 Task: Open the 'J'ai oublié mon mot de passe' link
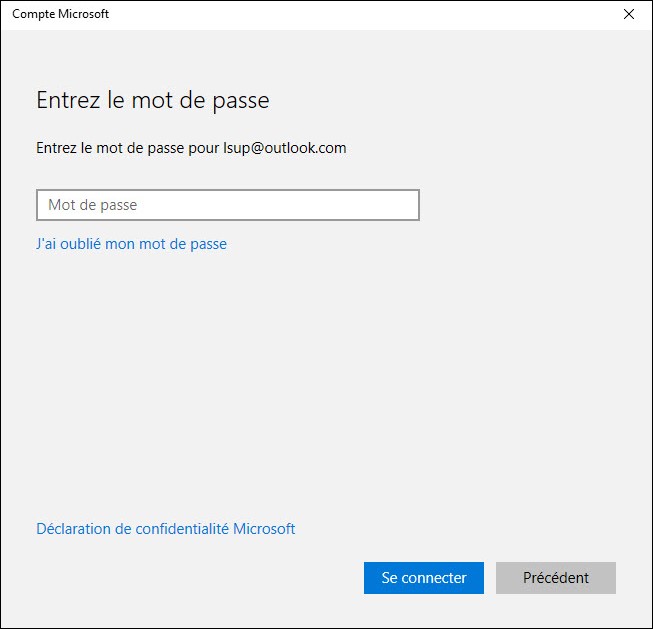[x=131, y=243]
